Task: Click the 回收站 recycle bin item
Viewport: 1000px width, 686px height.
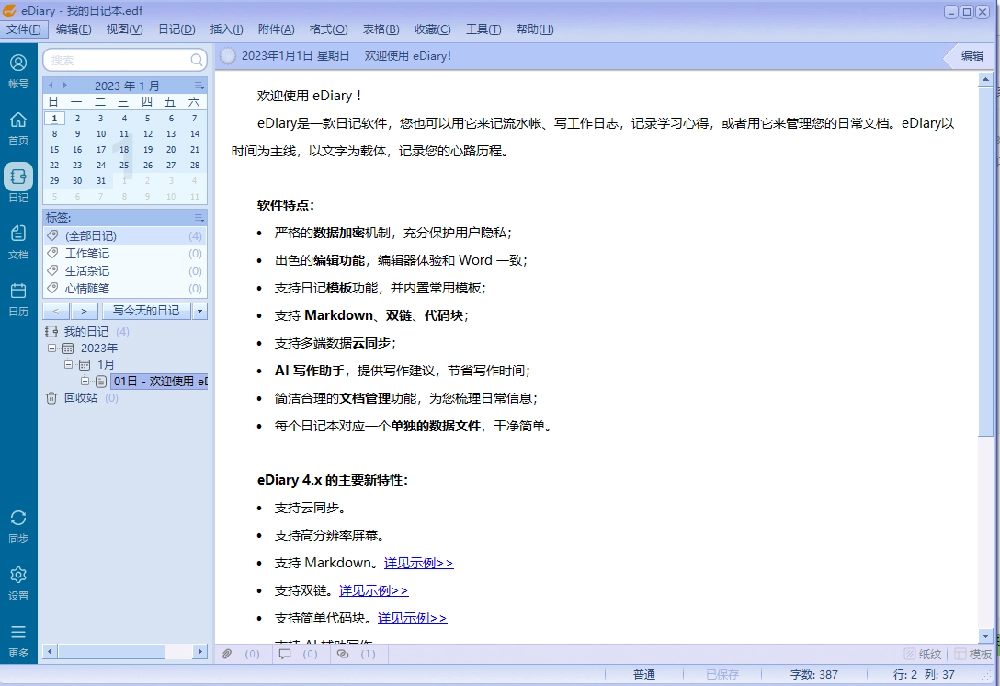Action: (x=80, y=398)
